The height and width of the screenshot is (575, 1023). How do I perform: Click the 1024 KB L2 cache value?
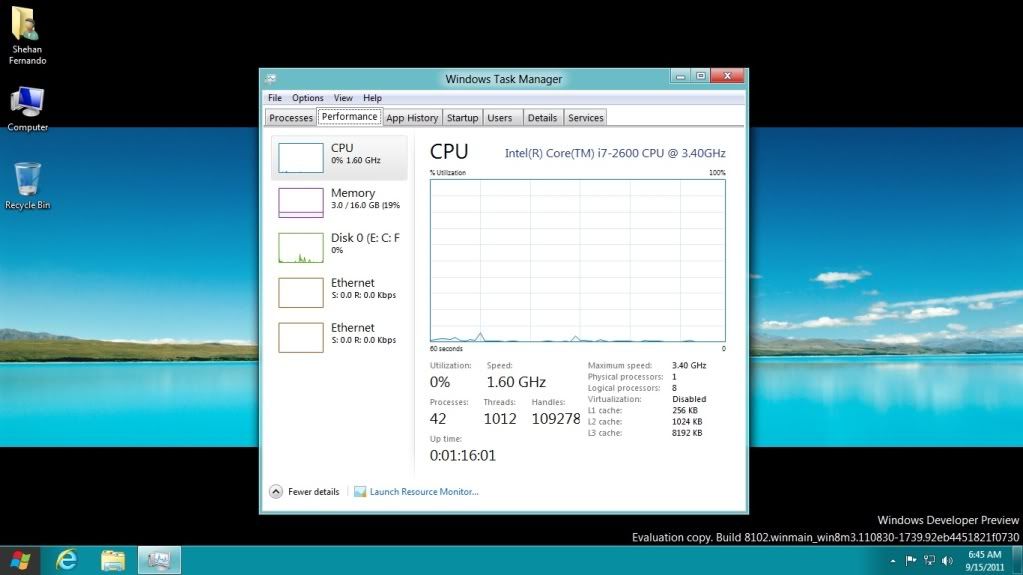(687, 422)
